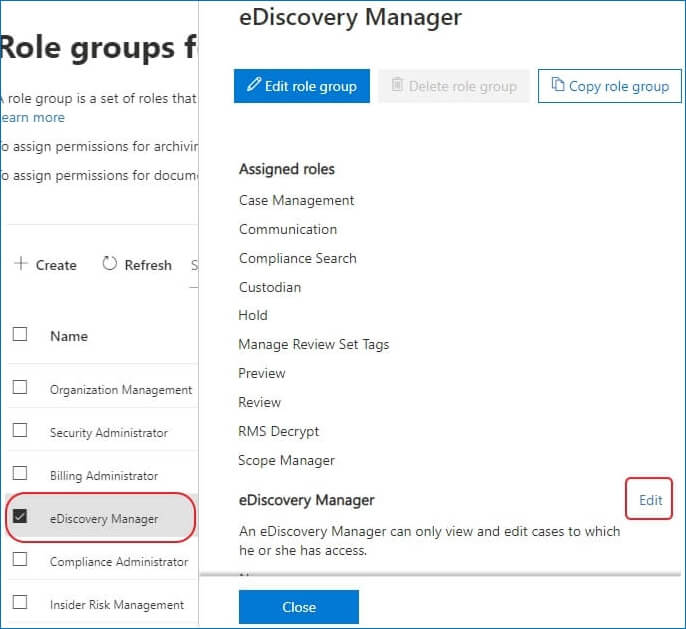This screenshot has height=629, width=686.
Task: Check the Organization Management checkbox
Action: click(20, 387)
